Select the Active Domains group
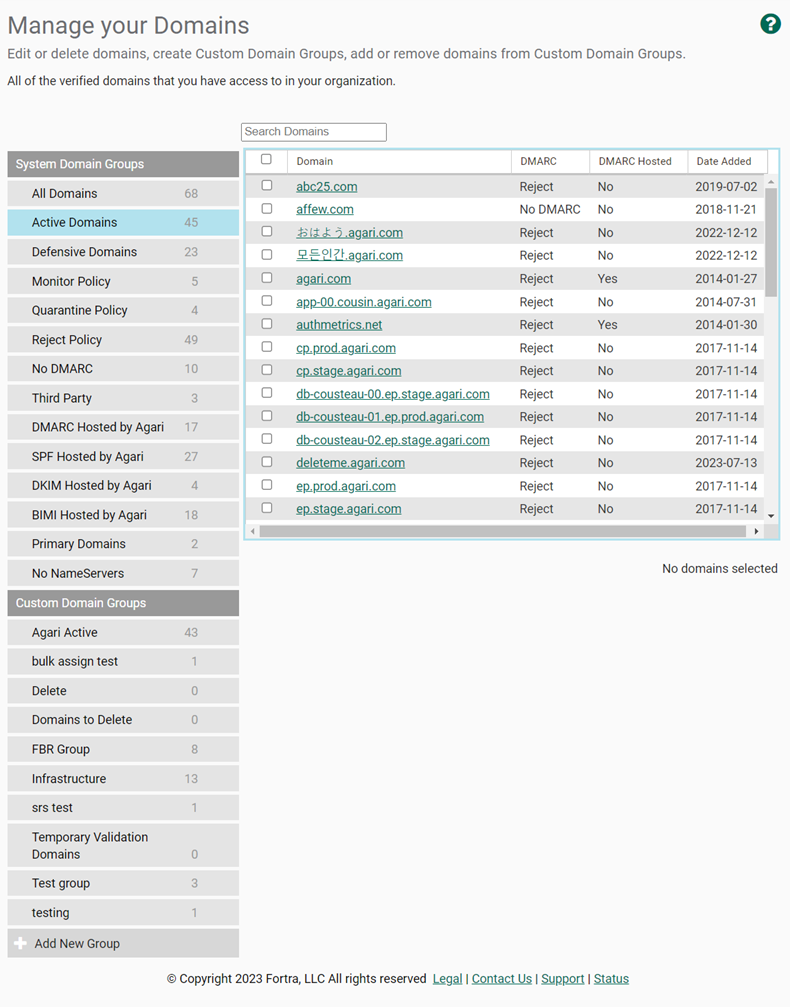The width and height of the screenshot is (790, 1007). tap(123, 222)
